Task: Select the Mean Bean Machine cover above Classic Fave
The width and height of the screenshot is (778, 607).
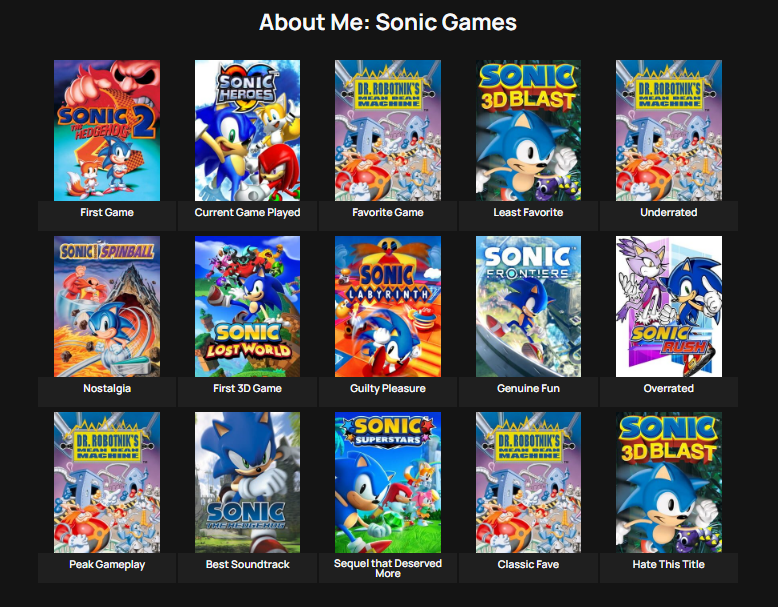Action: coord(528,482)
